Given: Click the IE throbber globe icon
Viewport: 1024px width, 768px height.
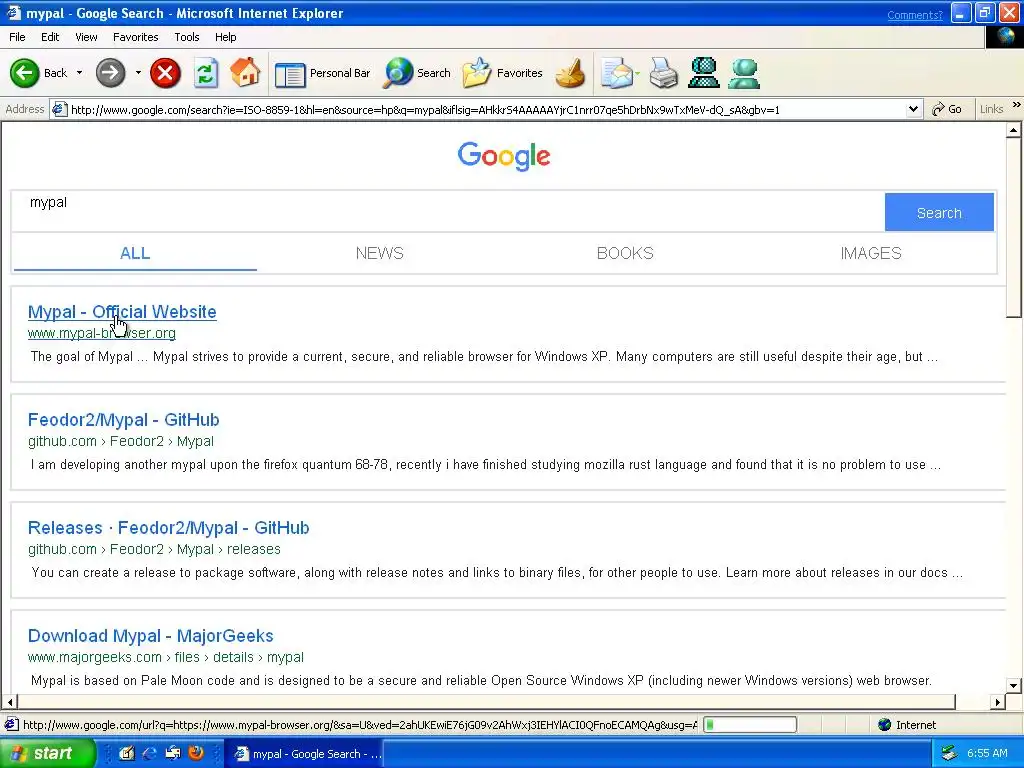Looking at the screenshot, I should 1005,37.
